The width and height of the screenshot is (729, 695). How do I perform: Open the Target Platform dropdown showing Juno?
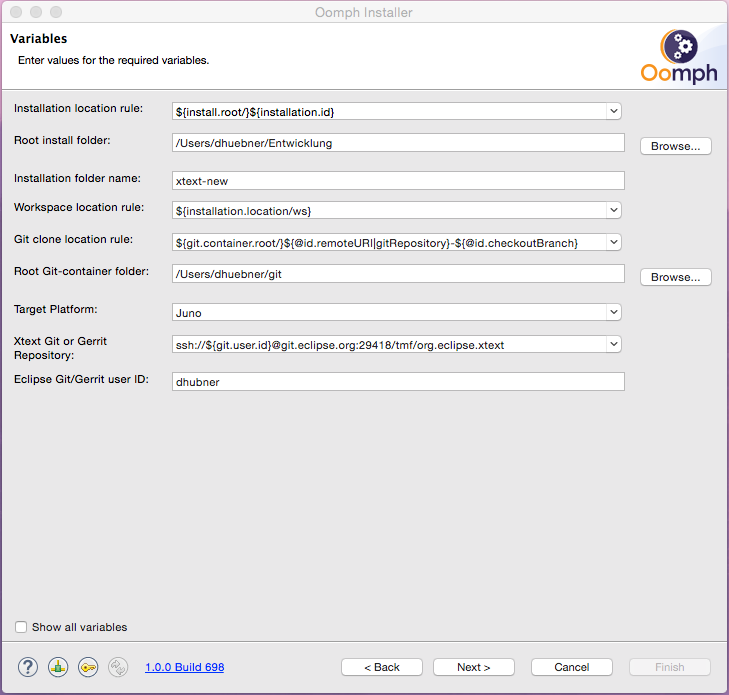(x=614, y=312)
